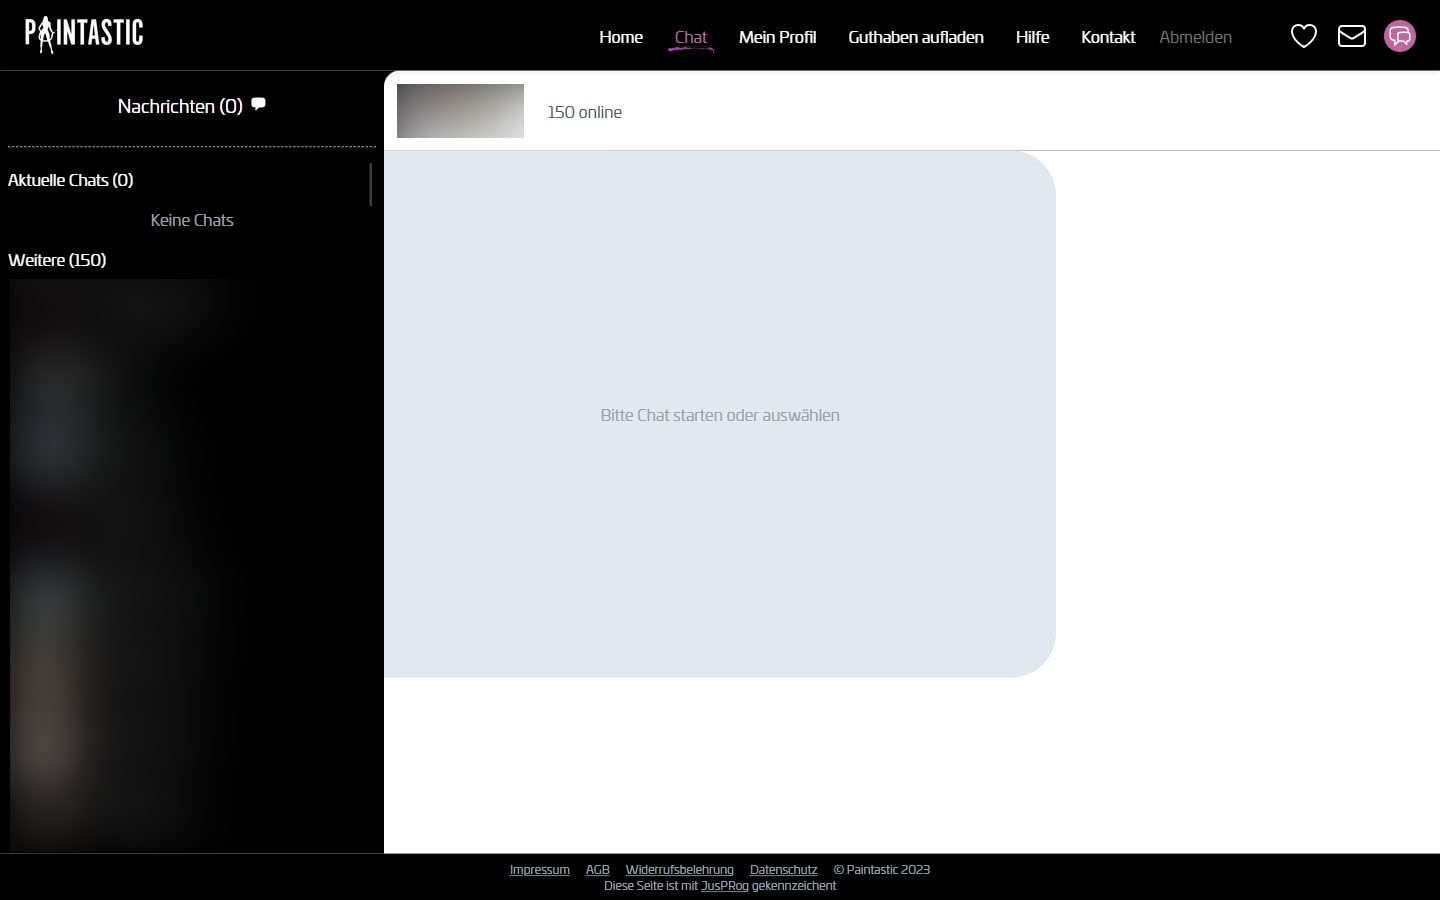Screen dimensions: 1440x900
Task: Open Mein Profil
Action: pos(777,37)
